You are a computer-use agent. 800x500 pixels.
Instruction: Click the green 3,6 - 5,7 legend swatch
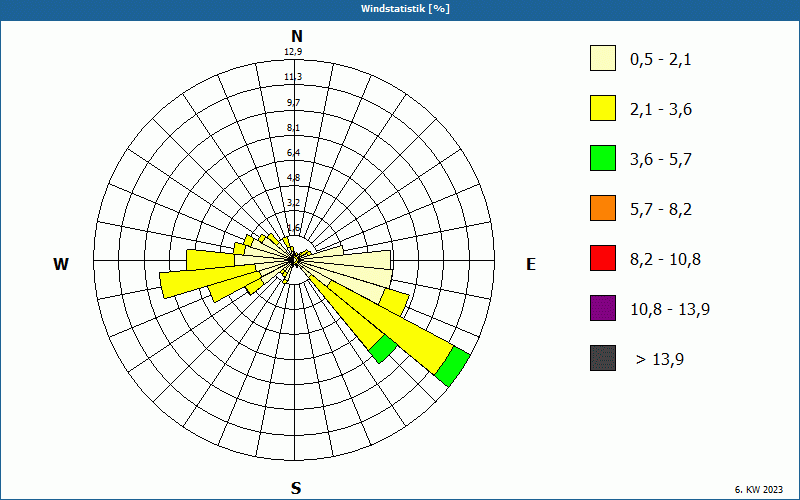point(603,158)
